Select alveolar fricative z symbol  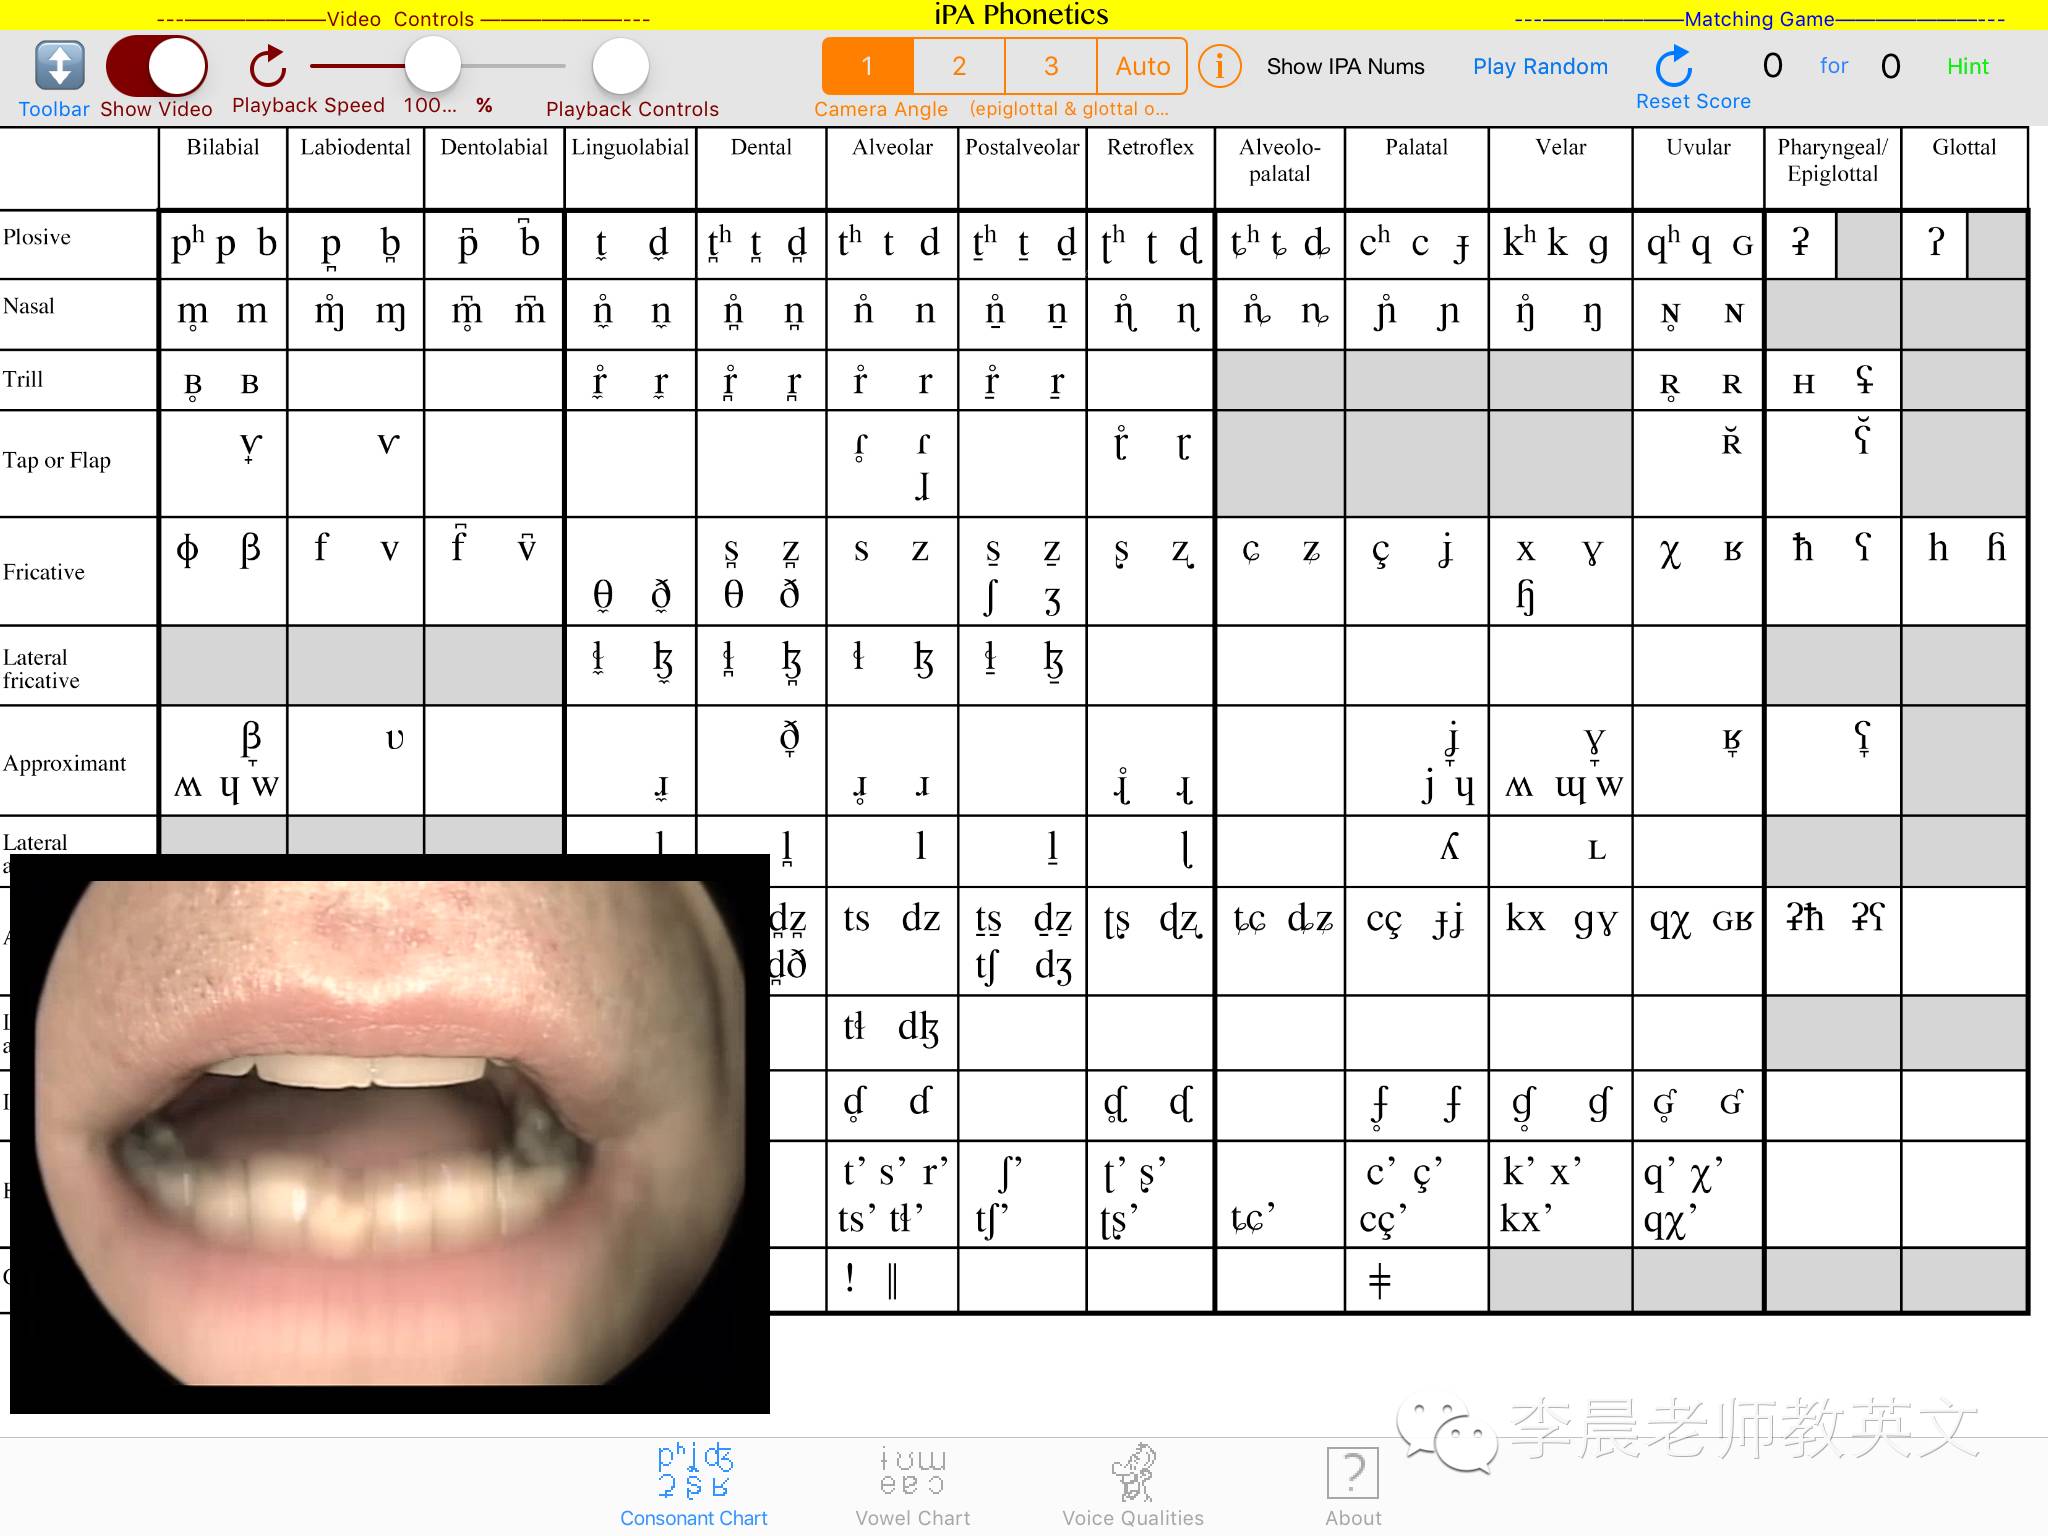(920, 550)
